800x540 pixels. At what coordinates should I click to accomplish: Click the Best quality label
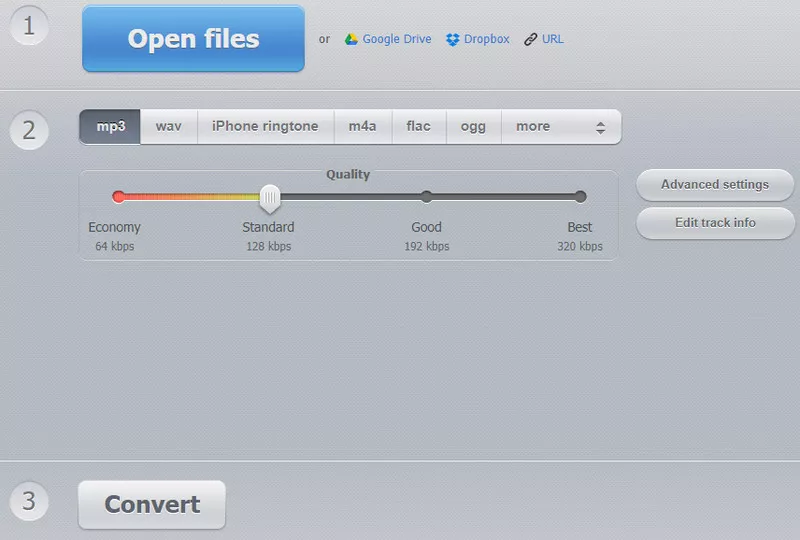coord(580,227)
